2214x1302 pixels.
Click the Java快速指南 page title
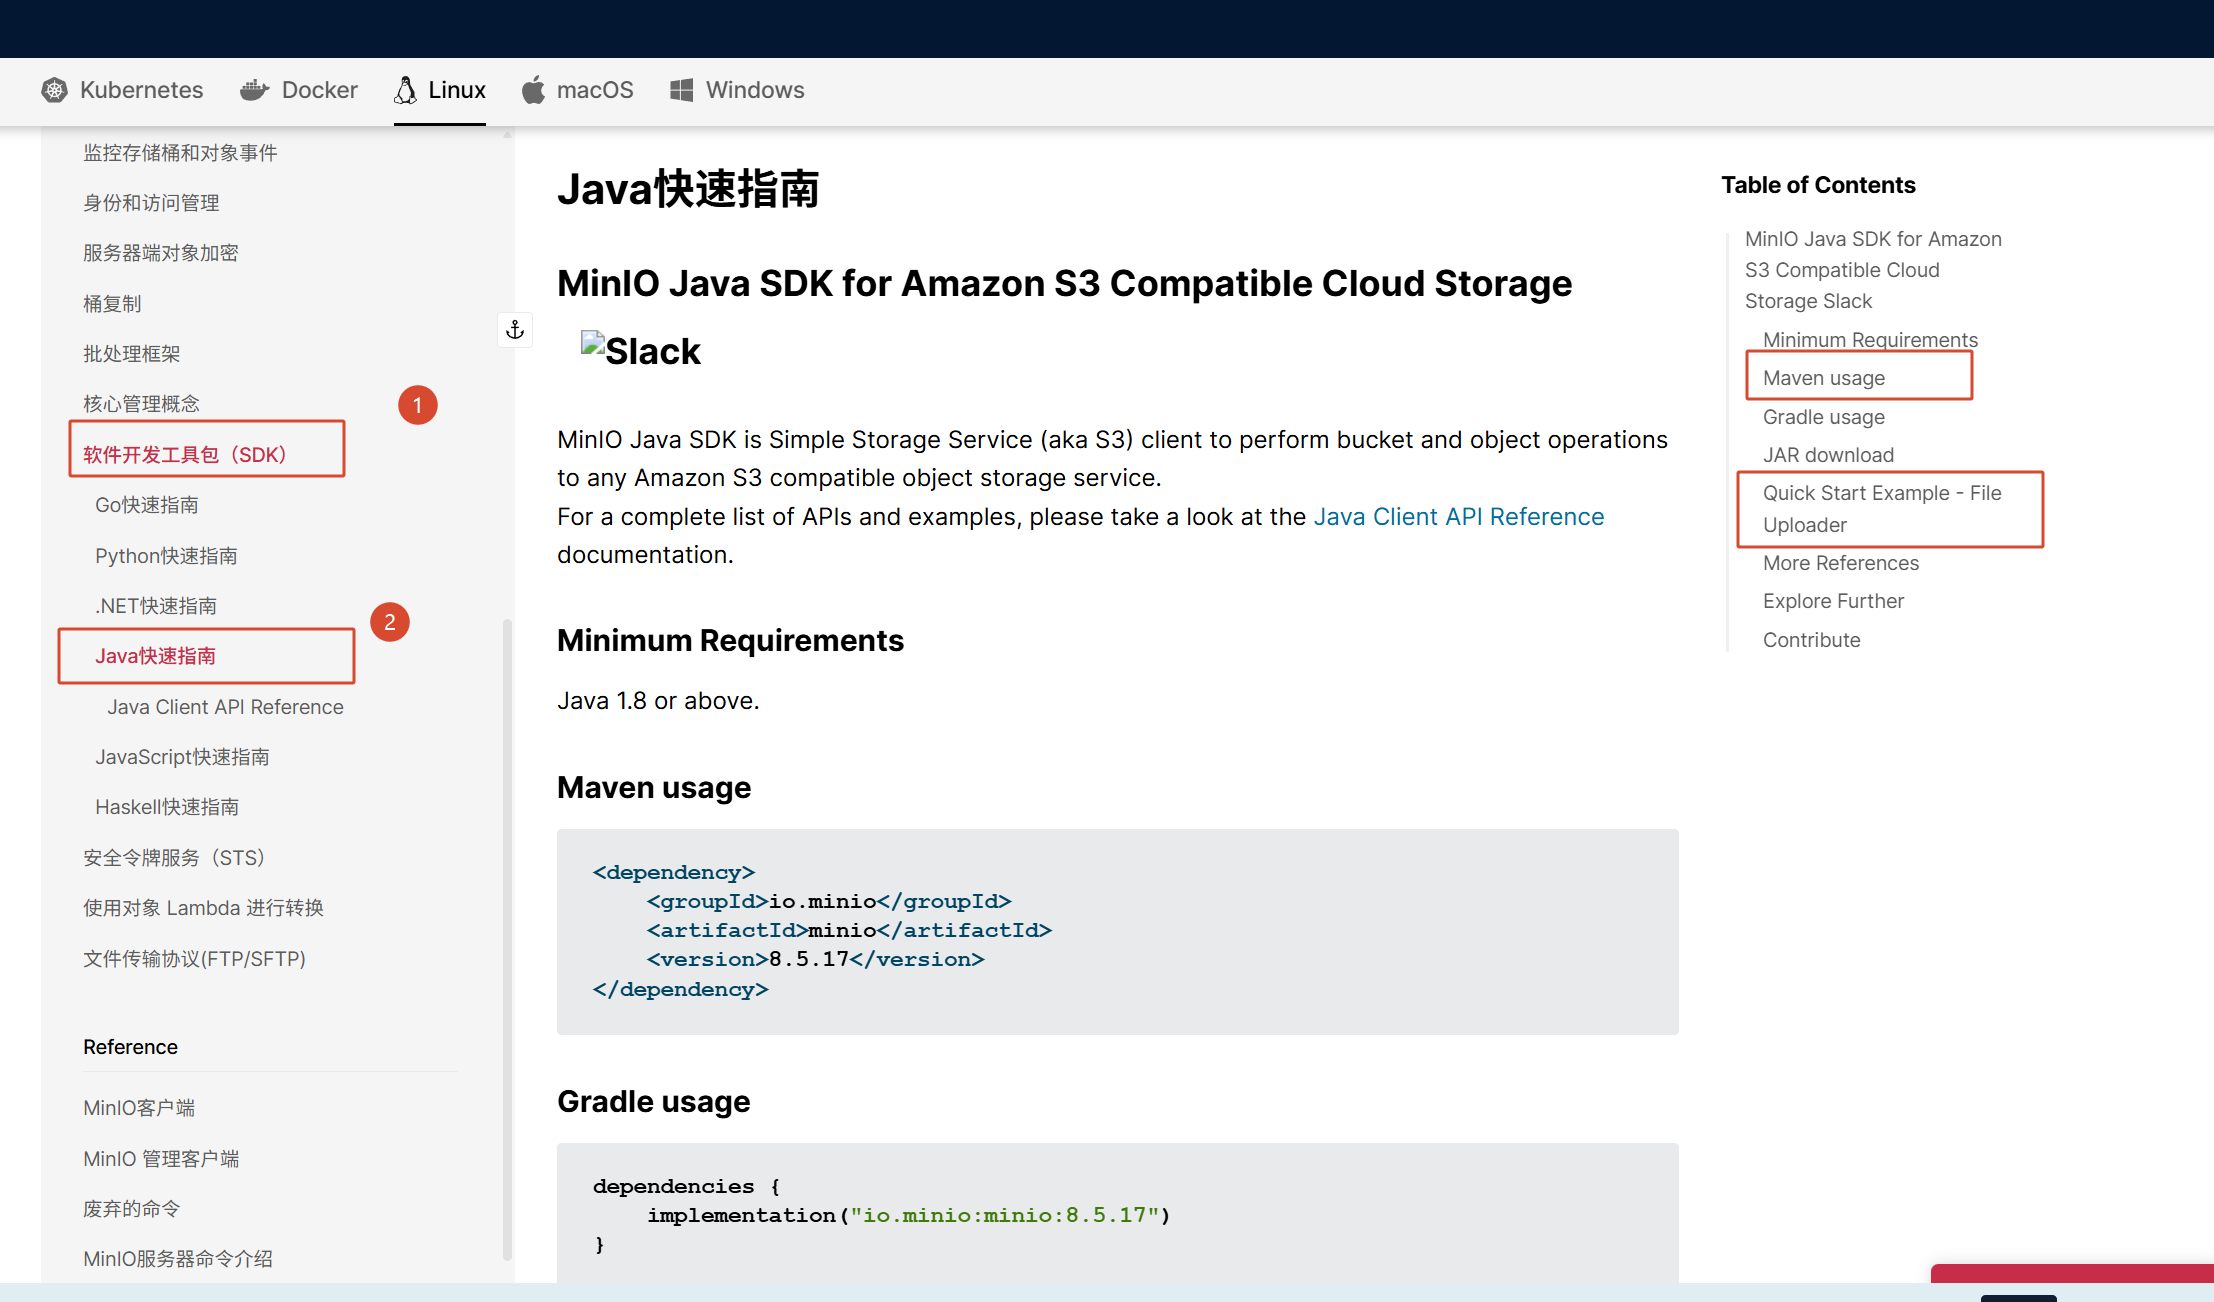click(688, 189)
